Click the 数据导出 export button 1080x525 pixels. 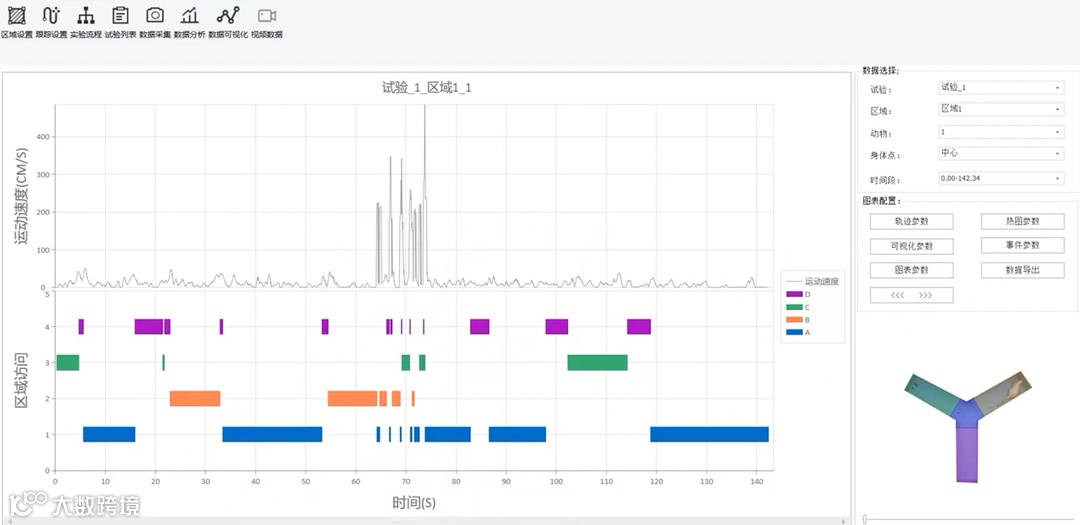[x=1023, y=270]
